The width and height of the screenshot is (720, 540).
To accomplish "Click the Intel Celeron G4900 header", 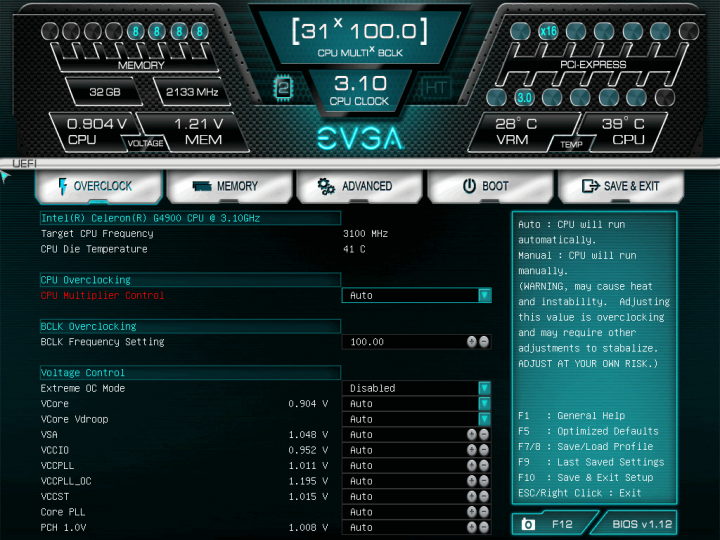I will point(190,218).
